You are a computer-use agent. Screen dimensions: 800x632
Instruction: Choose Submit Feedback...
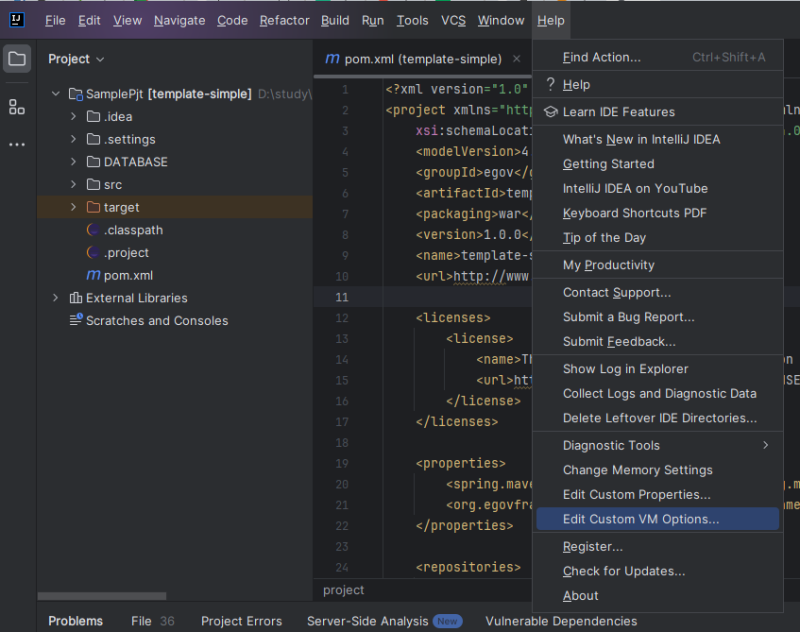(x=658, y=341)
